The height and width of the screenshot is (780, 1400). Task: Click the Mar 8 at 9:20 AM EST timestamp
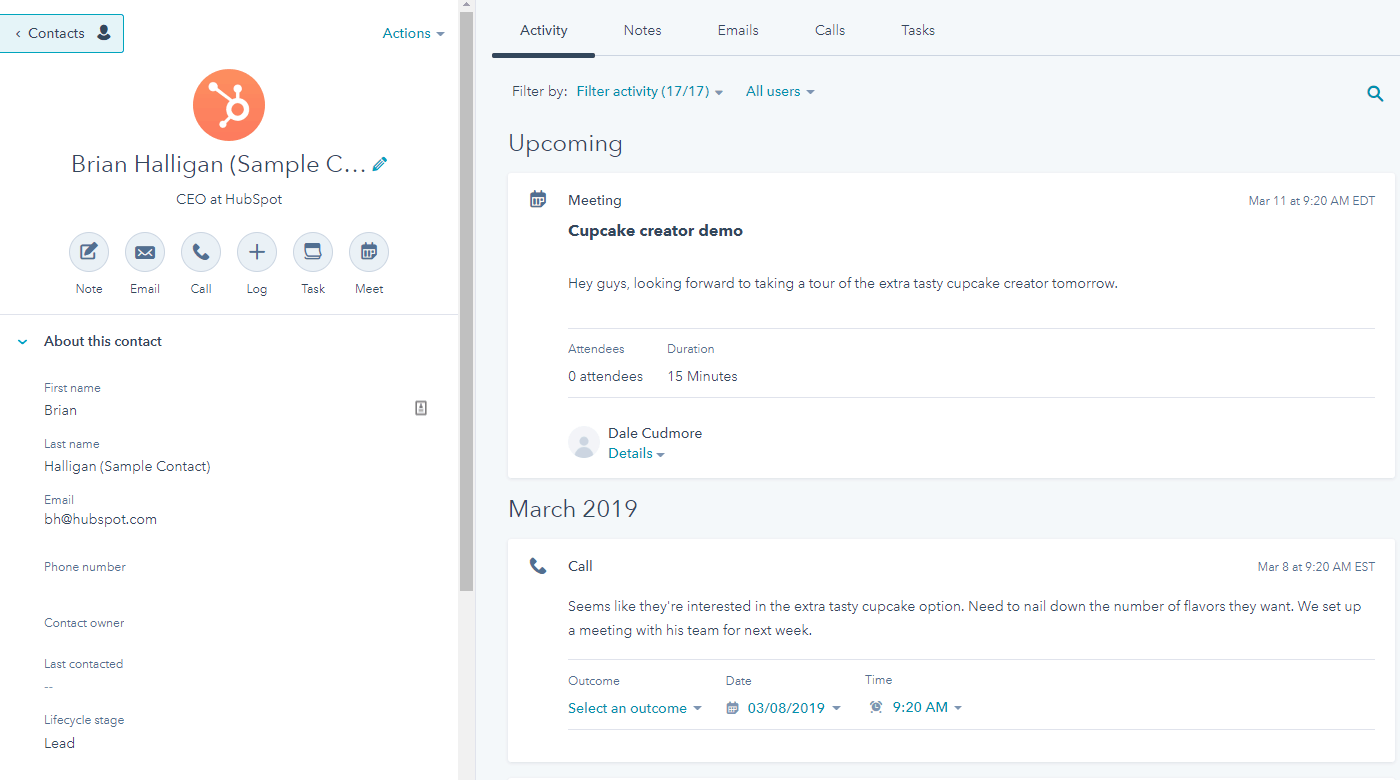click(1316, 567)
